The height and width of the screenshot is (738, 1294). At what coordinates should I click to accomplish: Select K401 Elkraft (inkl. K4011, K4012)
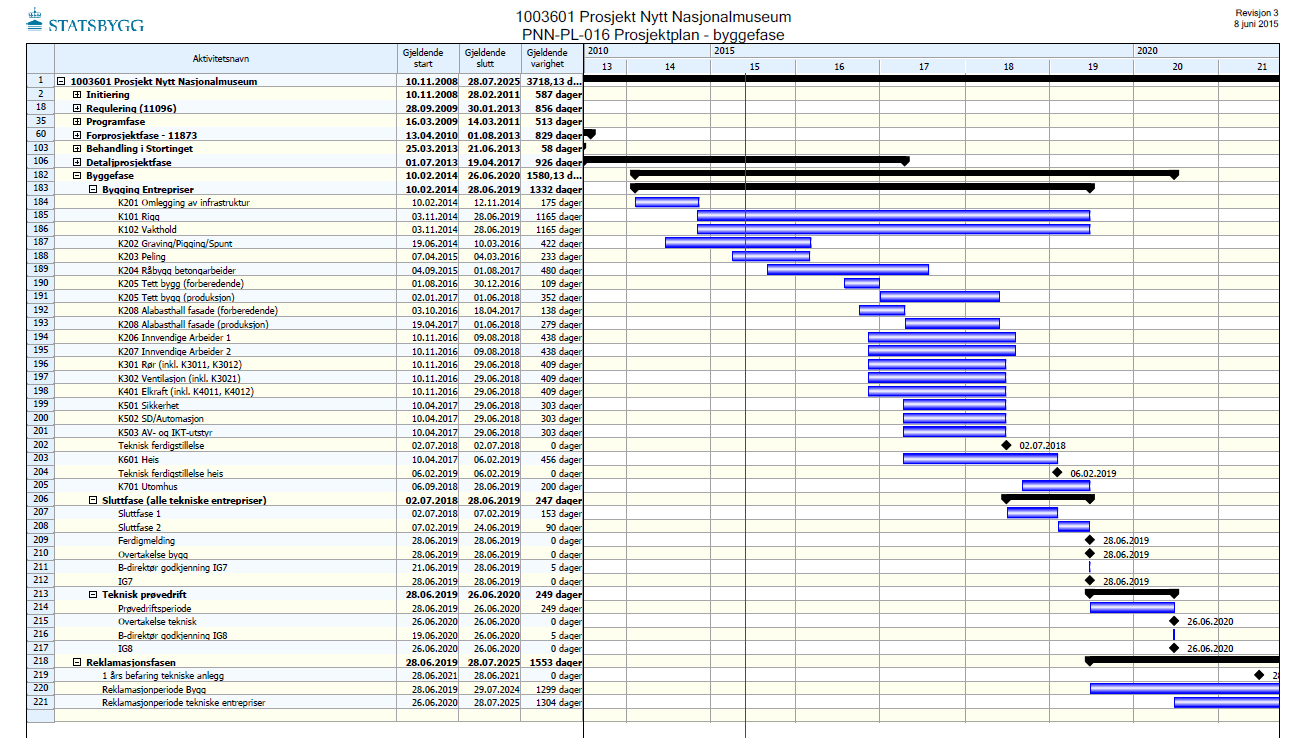(304, 392)
